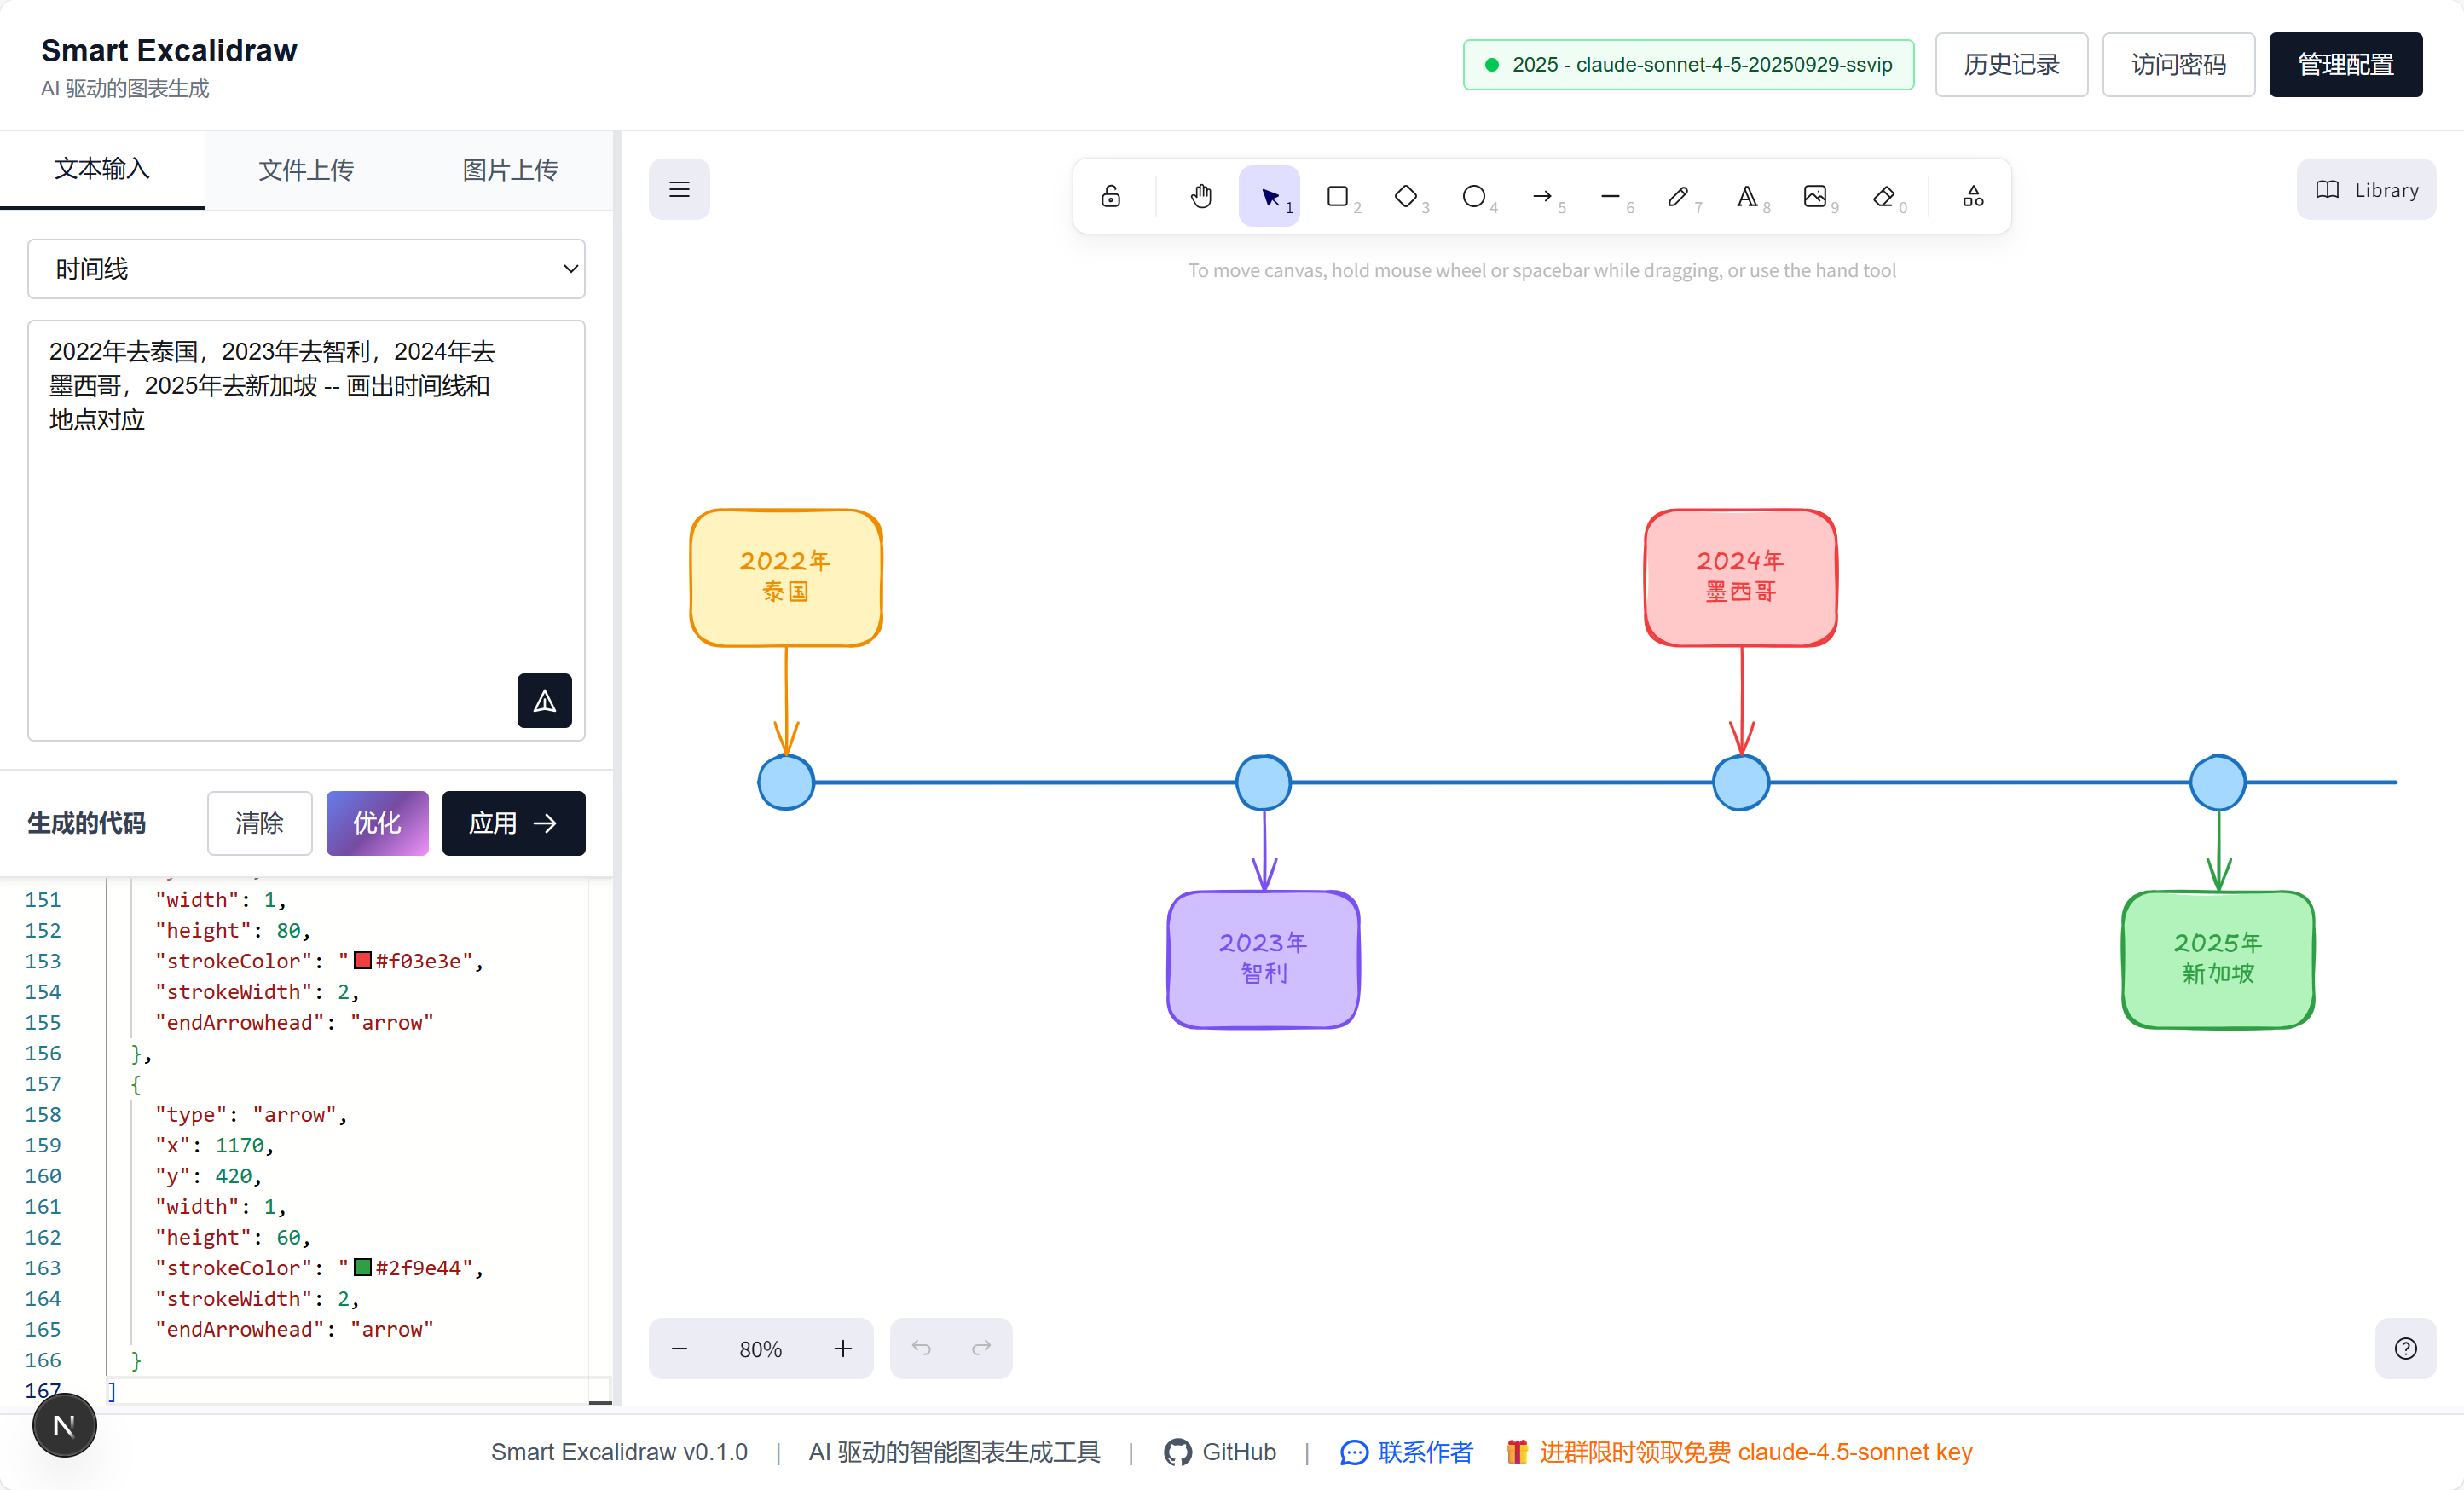
Task: Switch to the 图片上传 tab
Action: 510,170
